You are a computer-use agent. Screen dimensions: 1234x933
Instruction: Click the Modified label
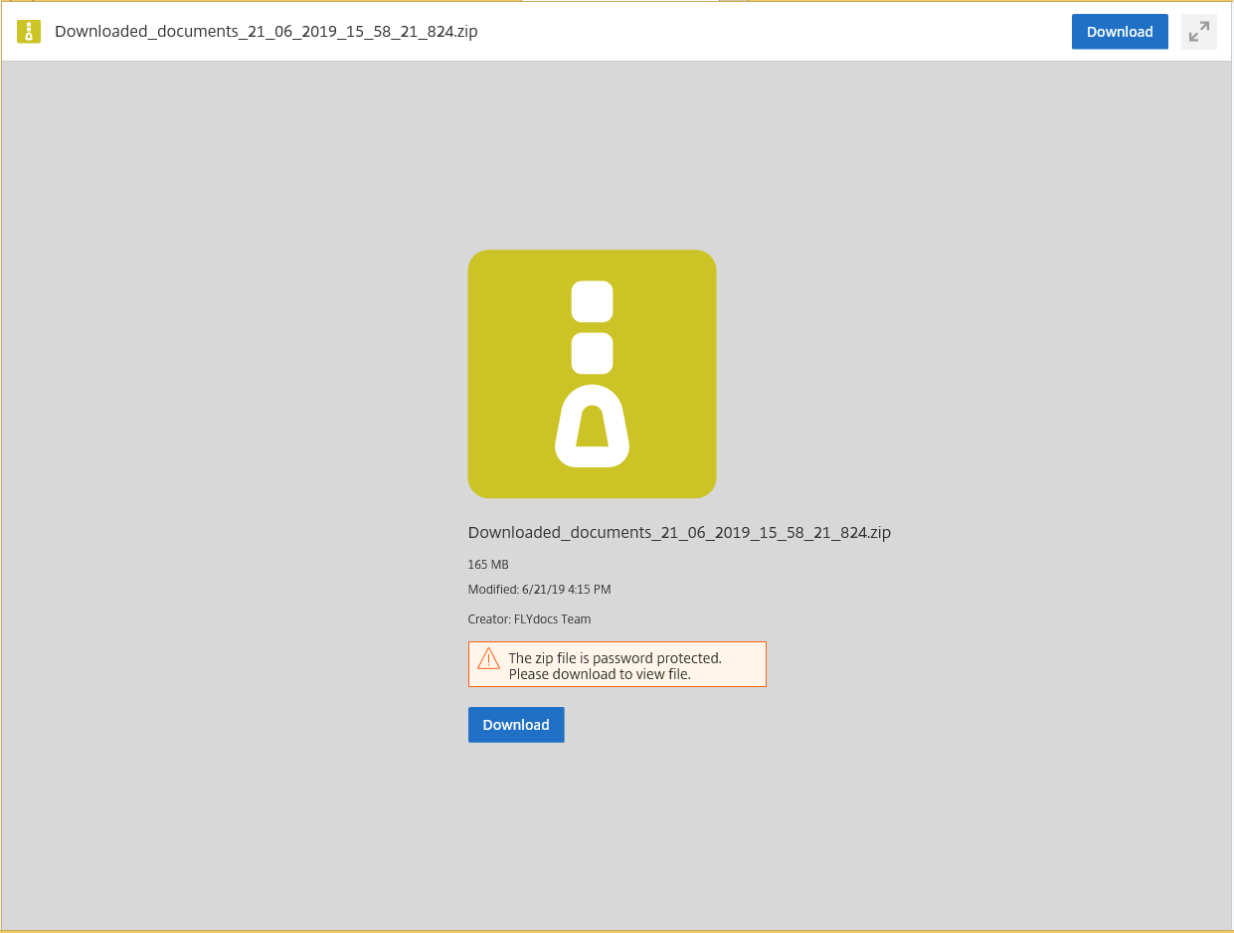tap(493, 590)
